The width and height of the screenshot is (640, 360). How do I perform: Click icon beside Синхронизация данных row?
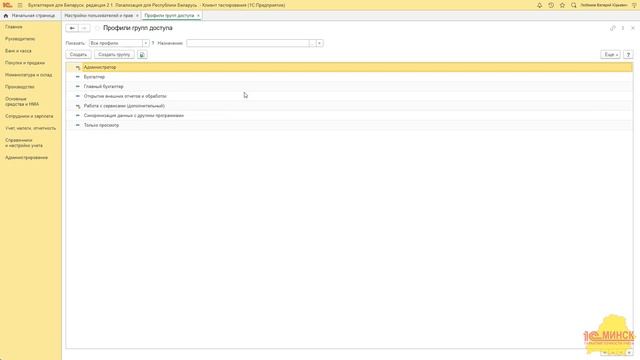click(78, 116)
